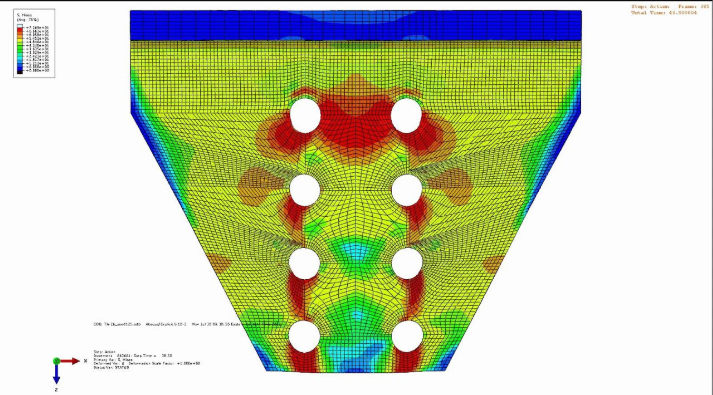Select the yellow swatch in the legend

(20, 40)
